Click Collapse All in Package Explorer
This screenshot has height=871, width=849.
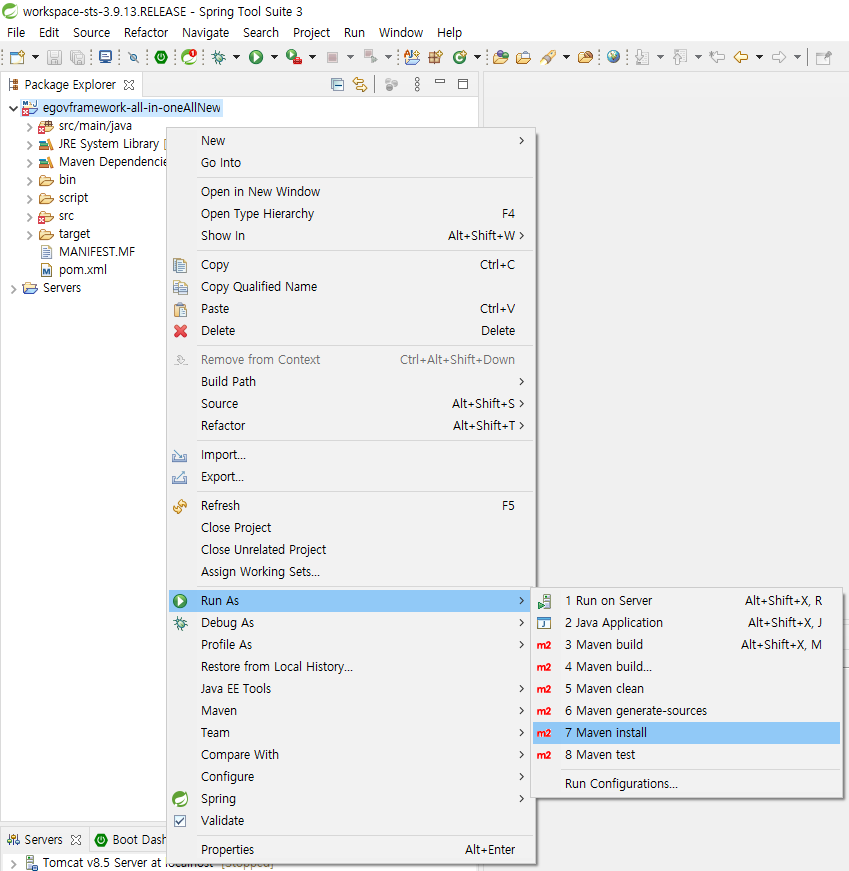337,85
